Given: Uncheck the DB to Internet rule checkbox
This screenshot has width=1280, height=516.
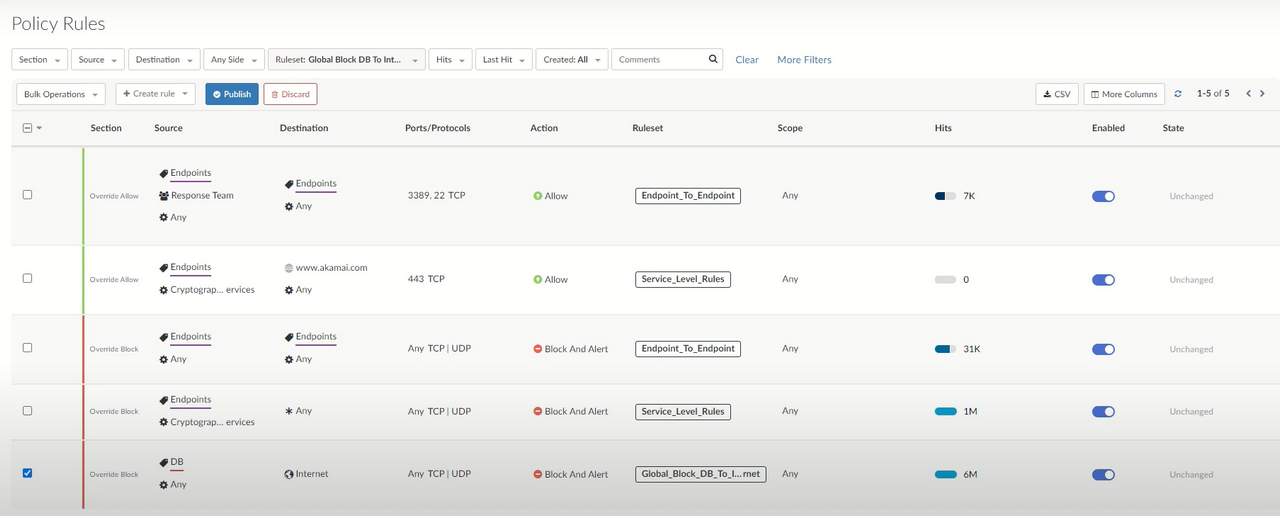Looking at the screenshot, I should pos(27,473).
